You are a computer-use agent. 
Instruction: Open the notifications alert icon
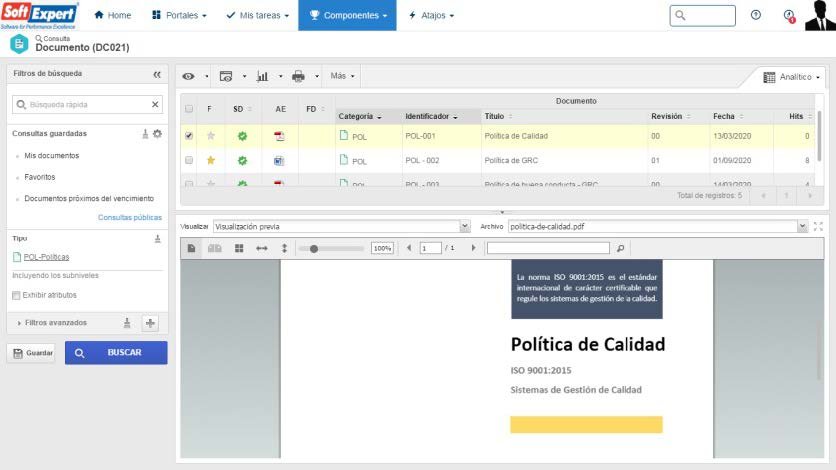[x=789, y=15]
